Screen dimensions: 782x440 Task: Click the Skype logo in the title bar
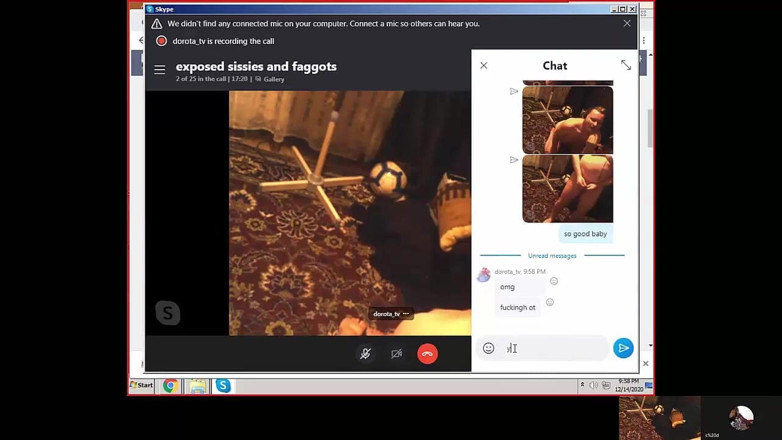pos(150,9)
